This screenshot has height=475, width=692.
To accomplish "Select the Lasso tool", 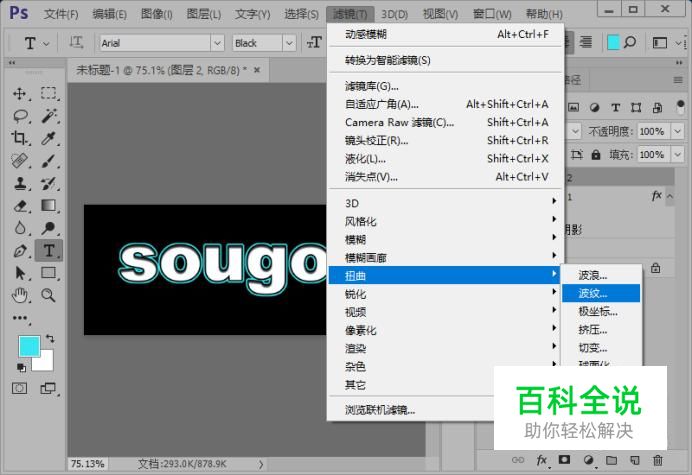I will point(20,116).
